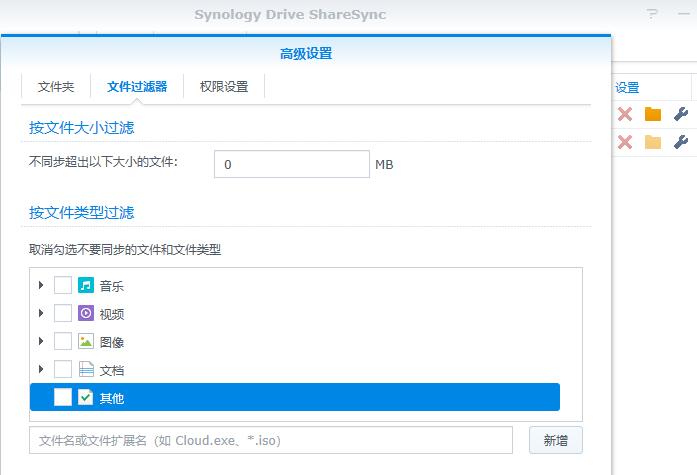Viewport: 697px width, 475px height.
Task: Click the wrench settings icon in second row
Action: coord(681,142)
